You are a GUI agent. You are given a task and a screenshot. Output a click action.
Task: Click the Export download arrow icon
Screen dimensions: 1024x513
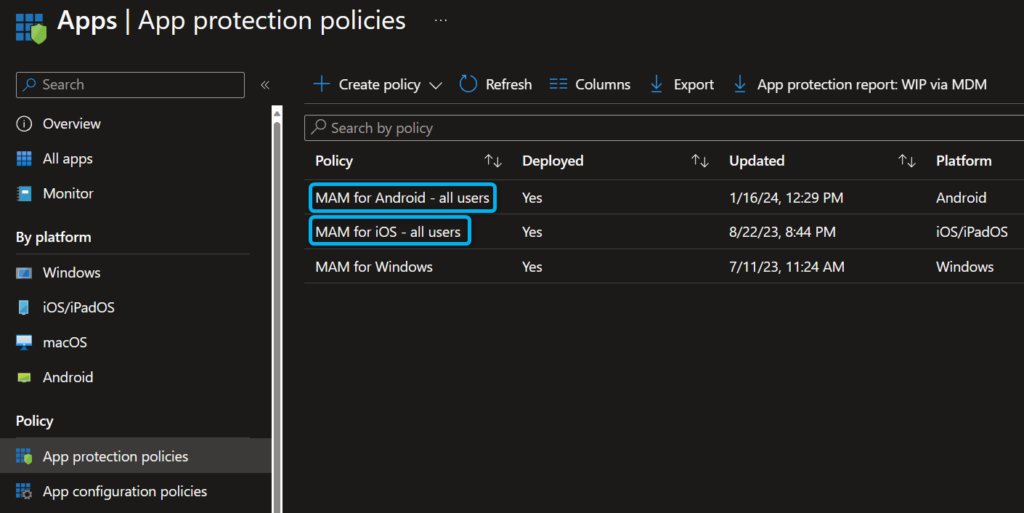[x=656, y=84]
